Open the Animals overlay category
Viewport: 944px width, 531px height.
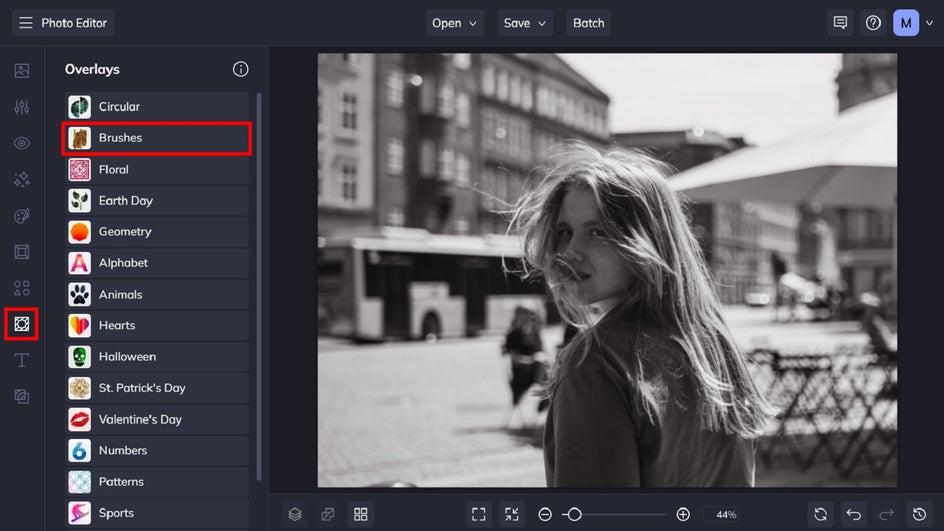pos(157,294)
